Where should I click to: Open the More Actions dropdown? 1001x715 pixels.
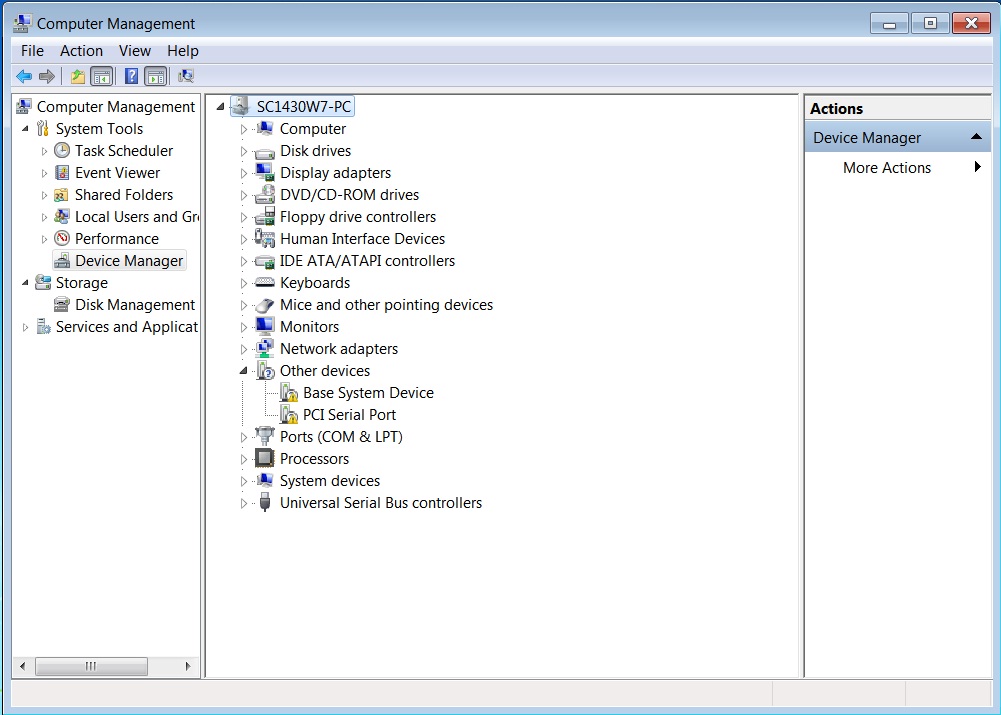coord(886,167)
